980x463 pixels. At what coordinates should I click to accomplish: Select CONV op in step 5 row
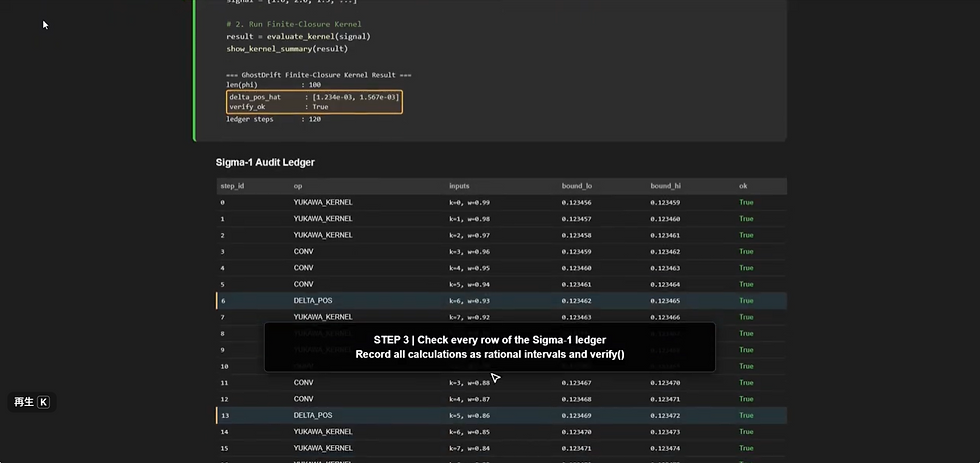pos(303,284)
